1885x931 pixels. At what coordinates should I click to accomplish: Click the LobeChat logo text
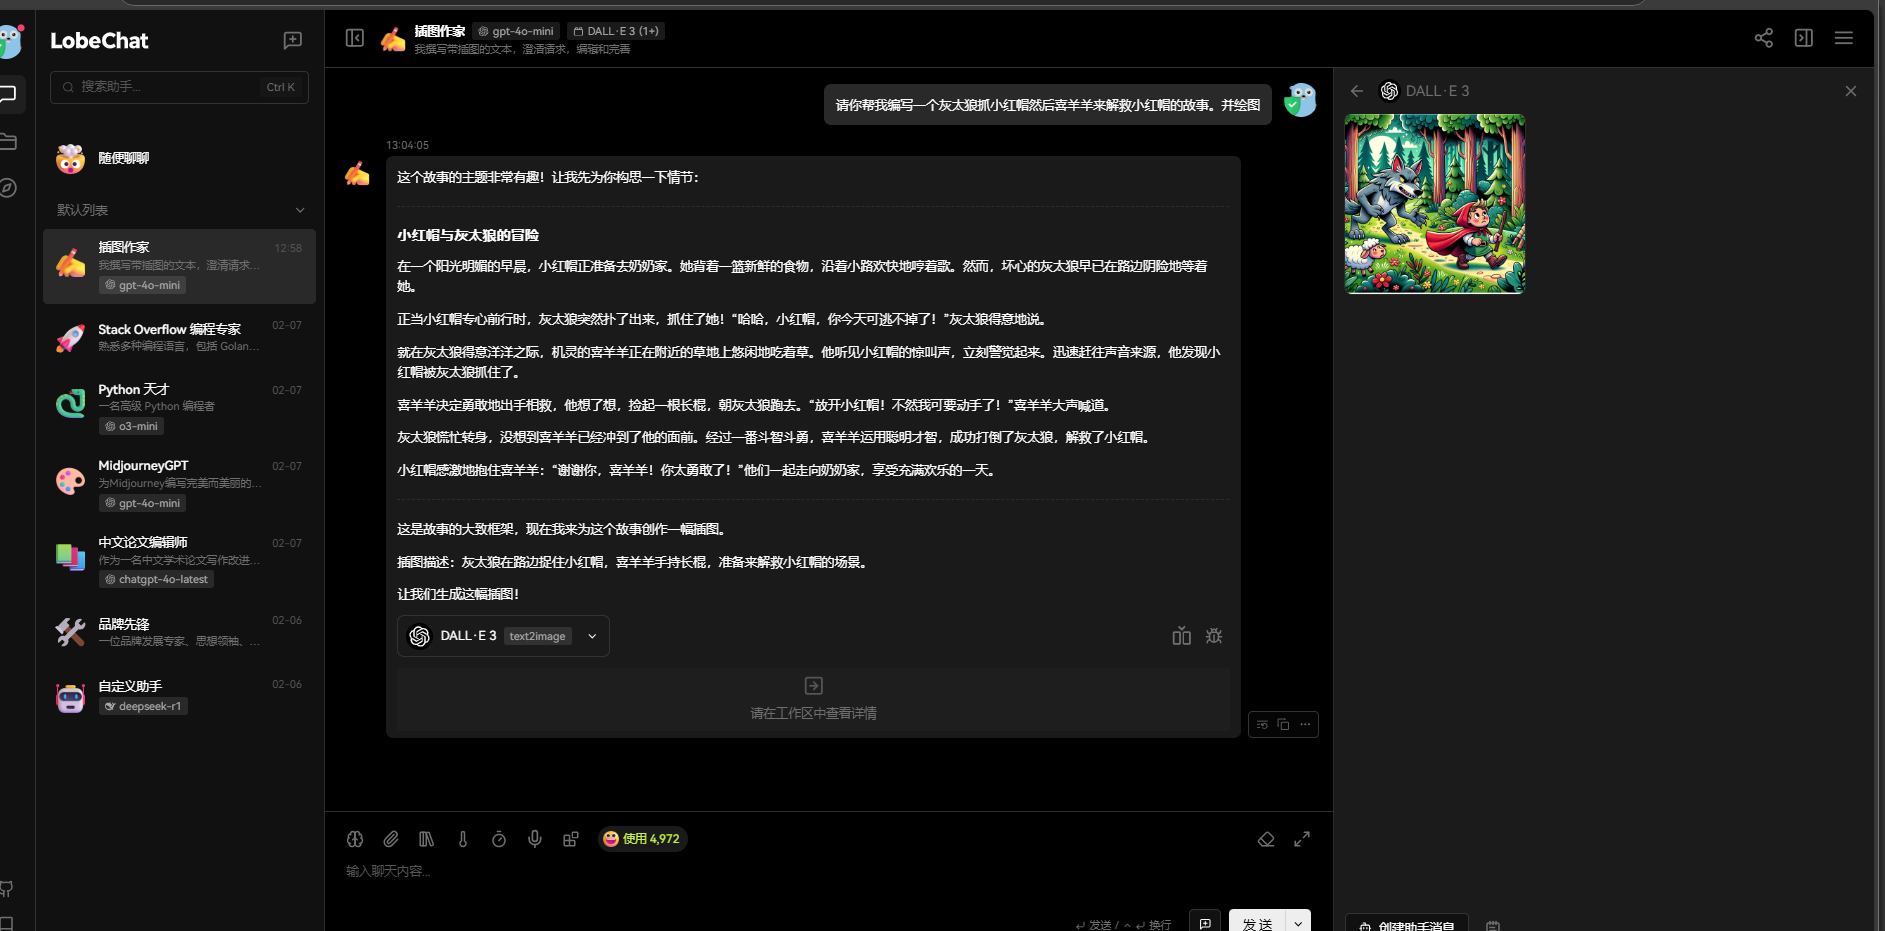click(99, 41)
